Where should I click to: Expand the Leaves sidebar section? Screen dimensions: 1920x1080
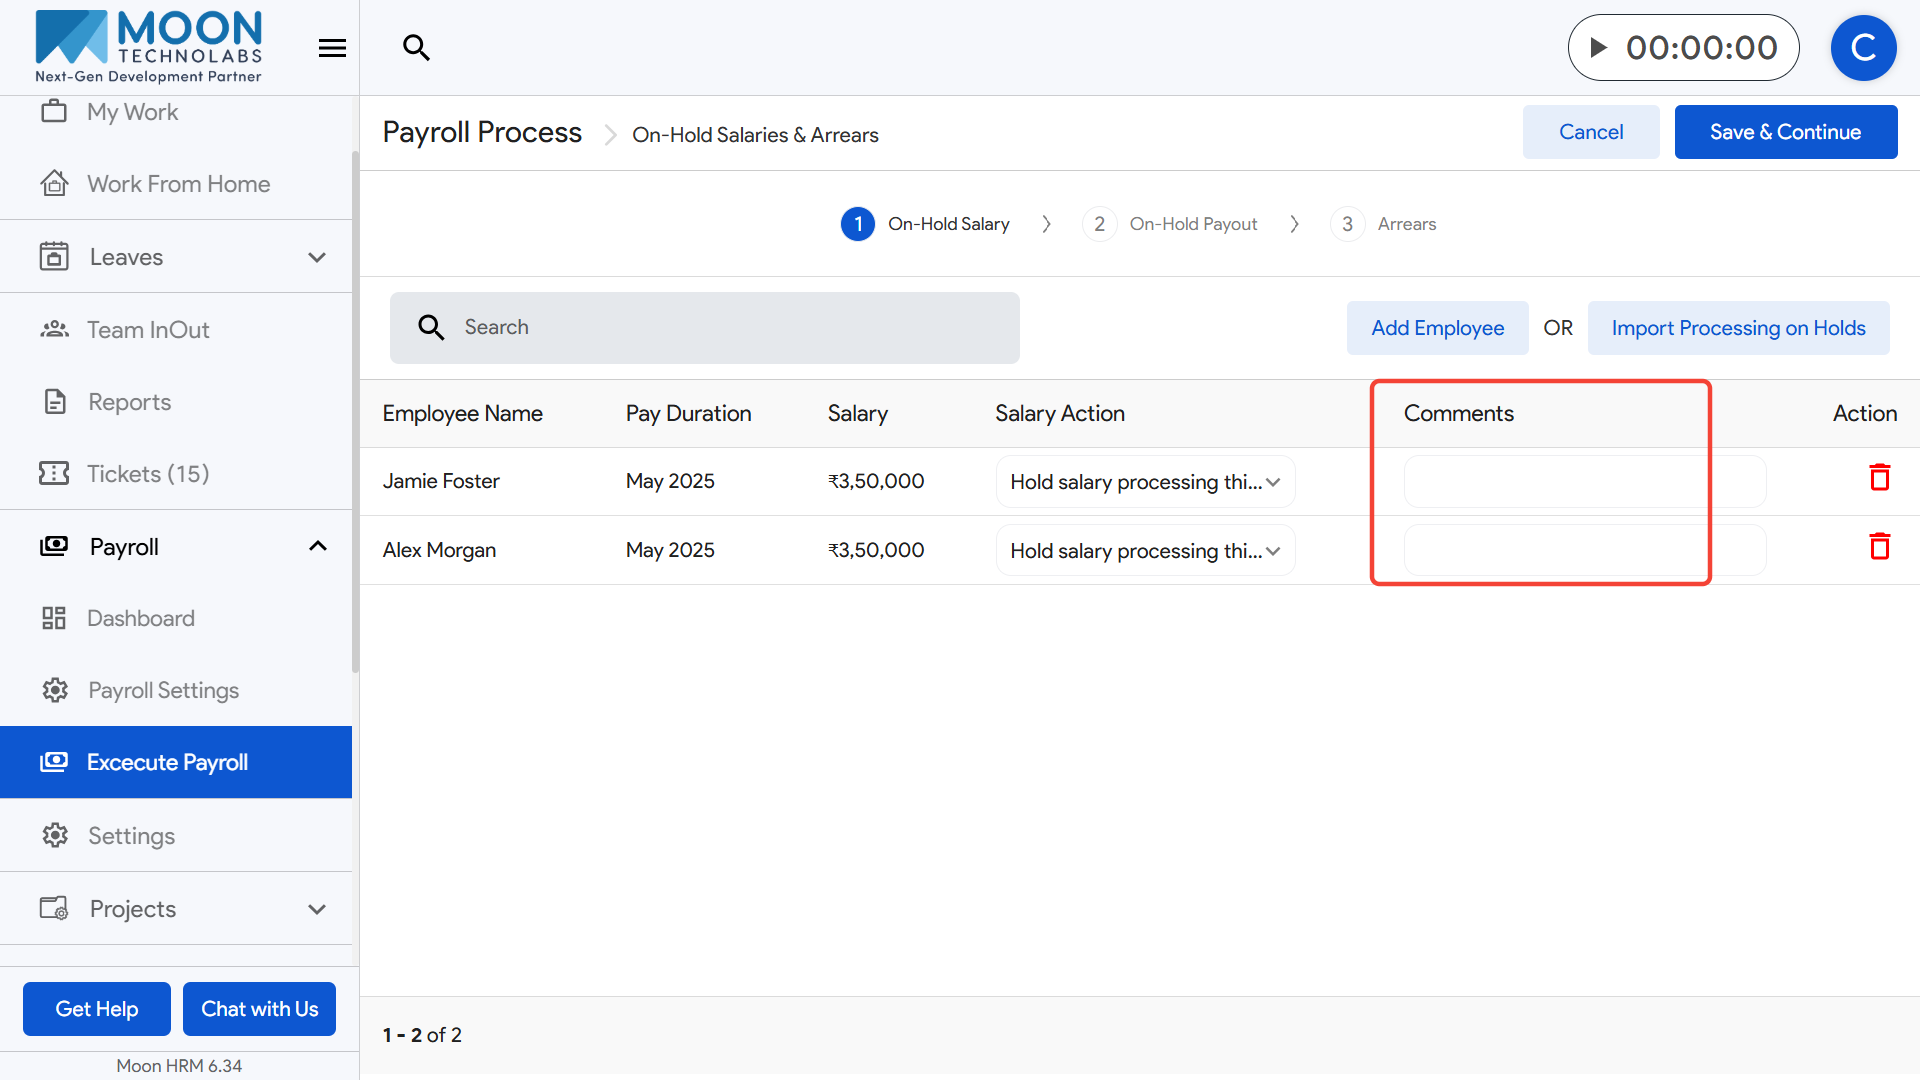click(317, 257)
